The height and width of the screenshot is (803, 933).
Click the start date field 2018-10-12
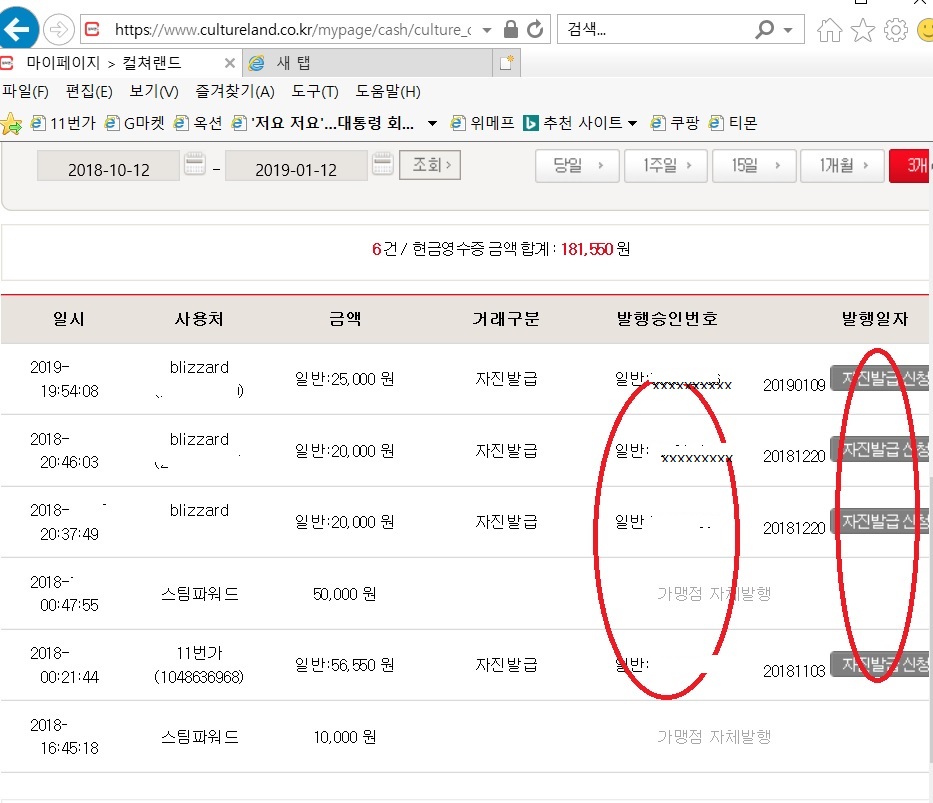tap(108, 166)
